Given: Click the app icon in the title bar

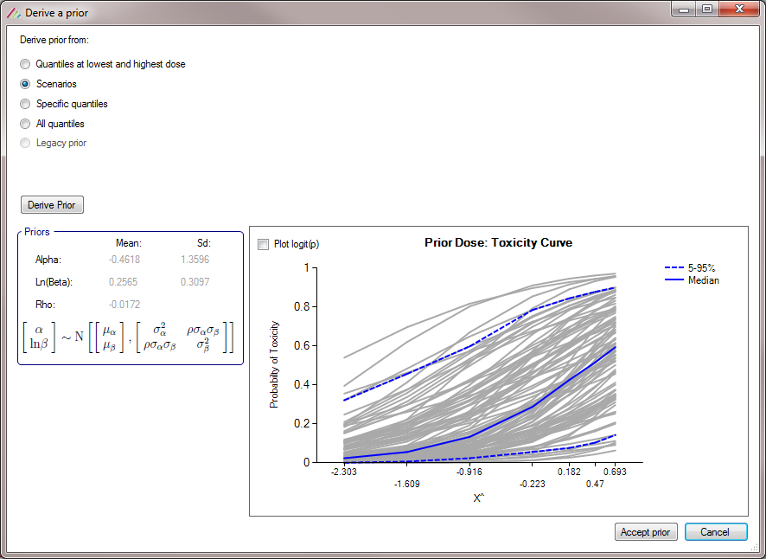Looking at the screenshot, I should [x=12, y=10].
